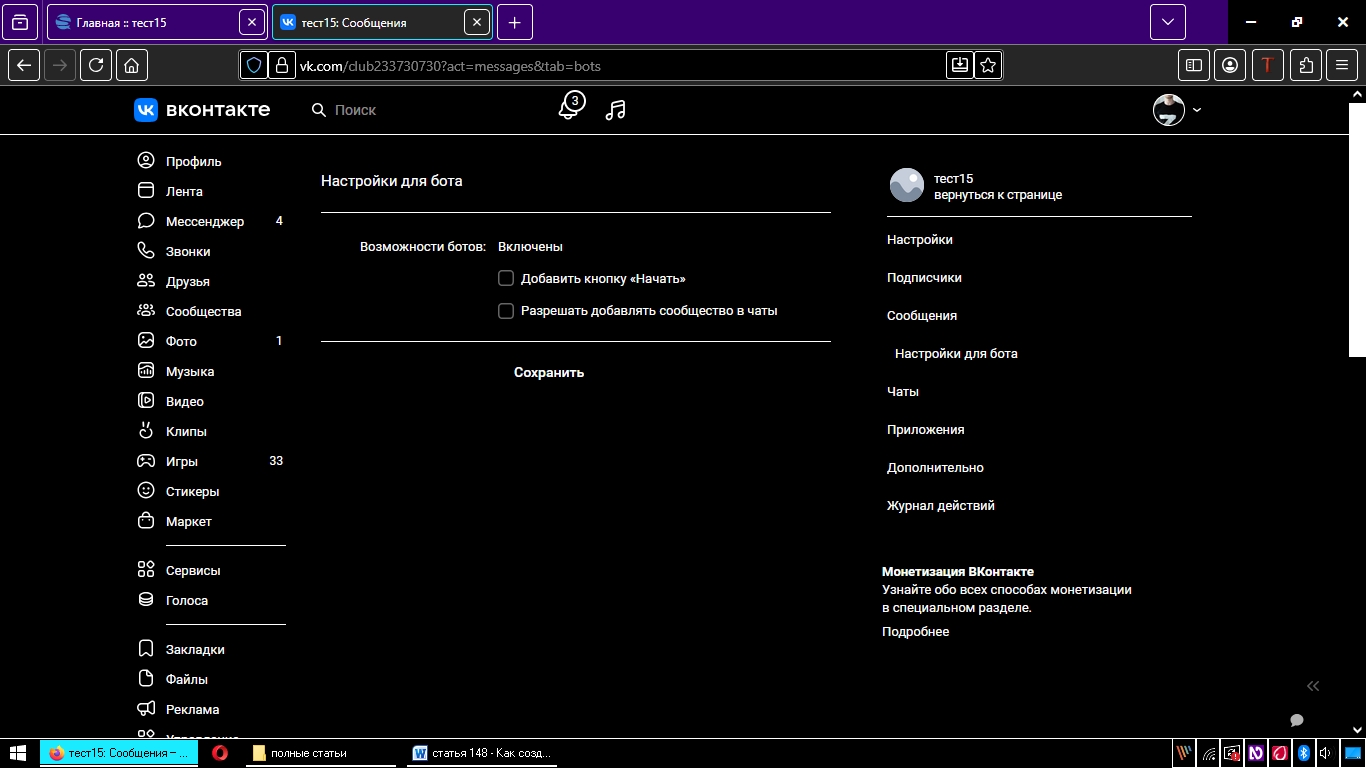This screenshot has height=768, width=1366.
Task: Open Stickers section in the sidebar
Action: [x=192, y=491]
